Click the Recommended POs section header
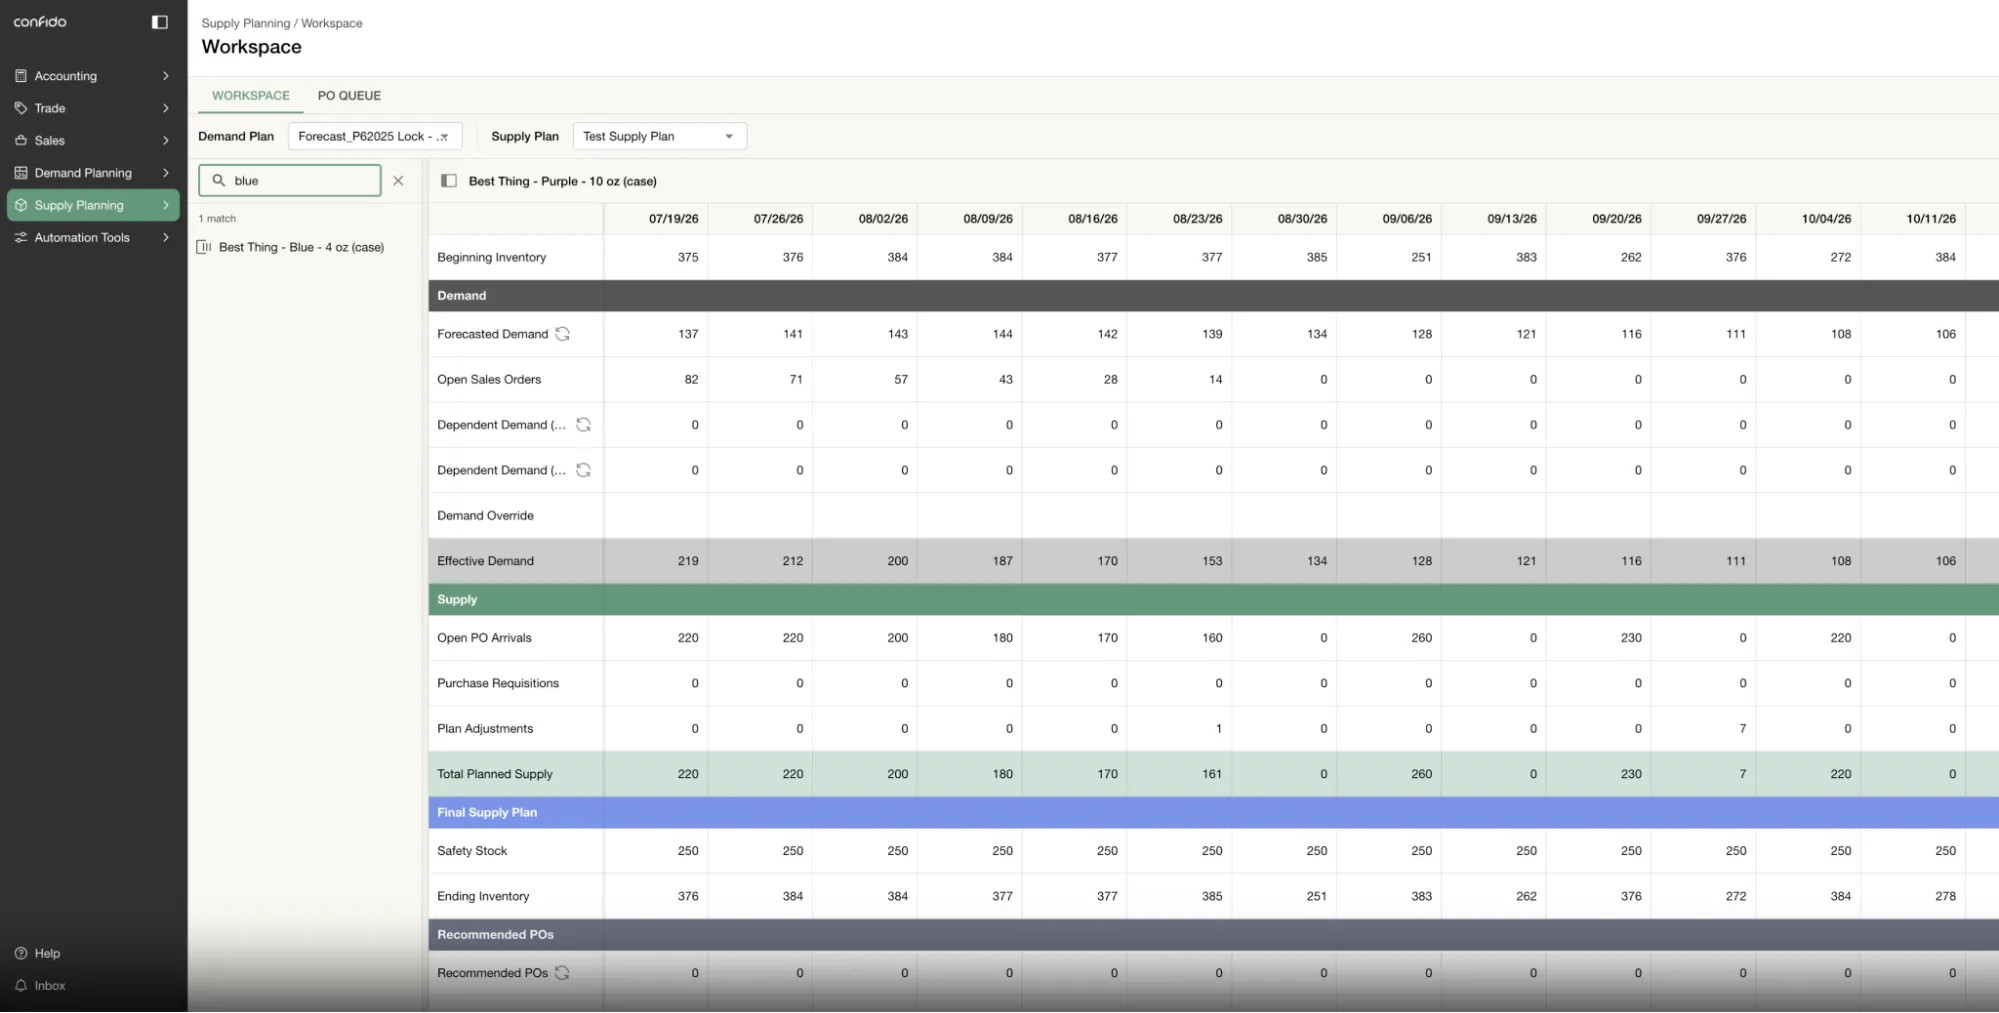 click(x=1213, y=935)
